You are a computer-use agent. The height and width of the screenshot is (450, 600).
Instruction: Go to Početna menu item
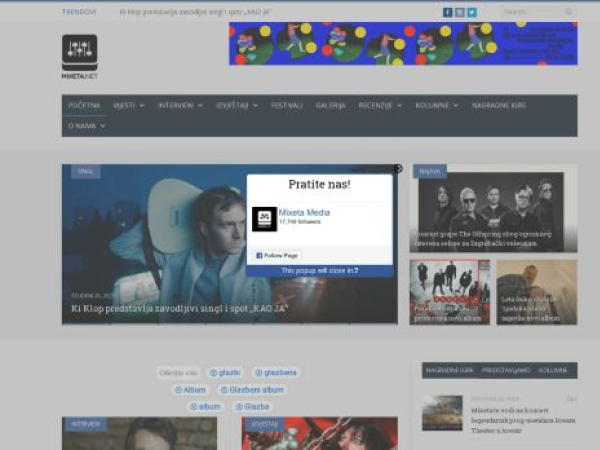(x=84, y=105)
